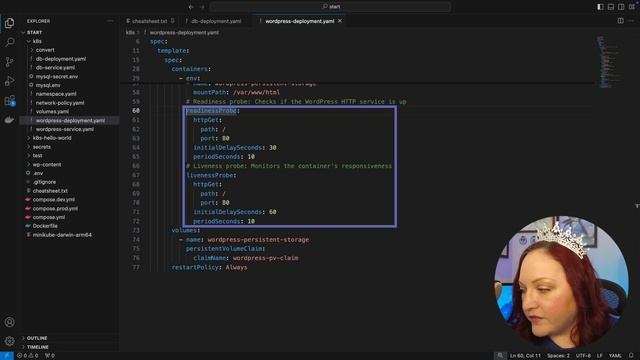Go back with the navigation arrow
Image resolution: width=640 pixels, height=360 pixels.
pyautogui.click(x=191, y=7)
